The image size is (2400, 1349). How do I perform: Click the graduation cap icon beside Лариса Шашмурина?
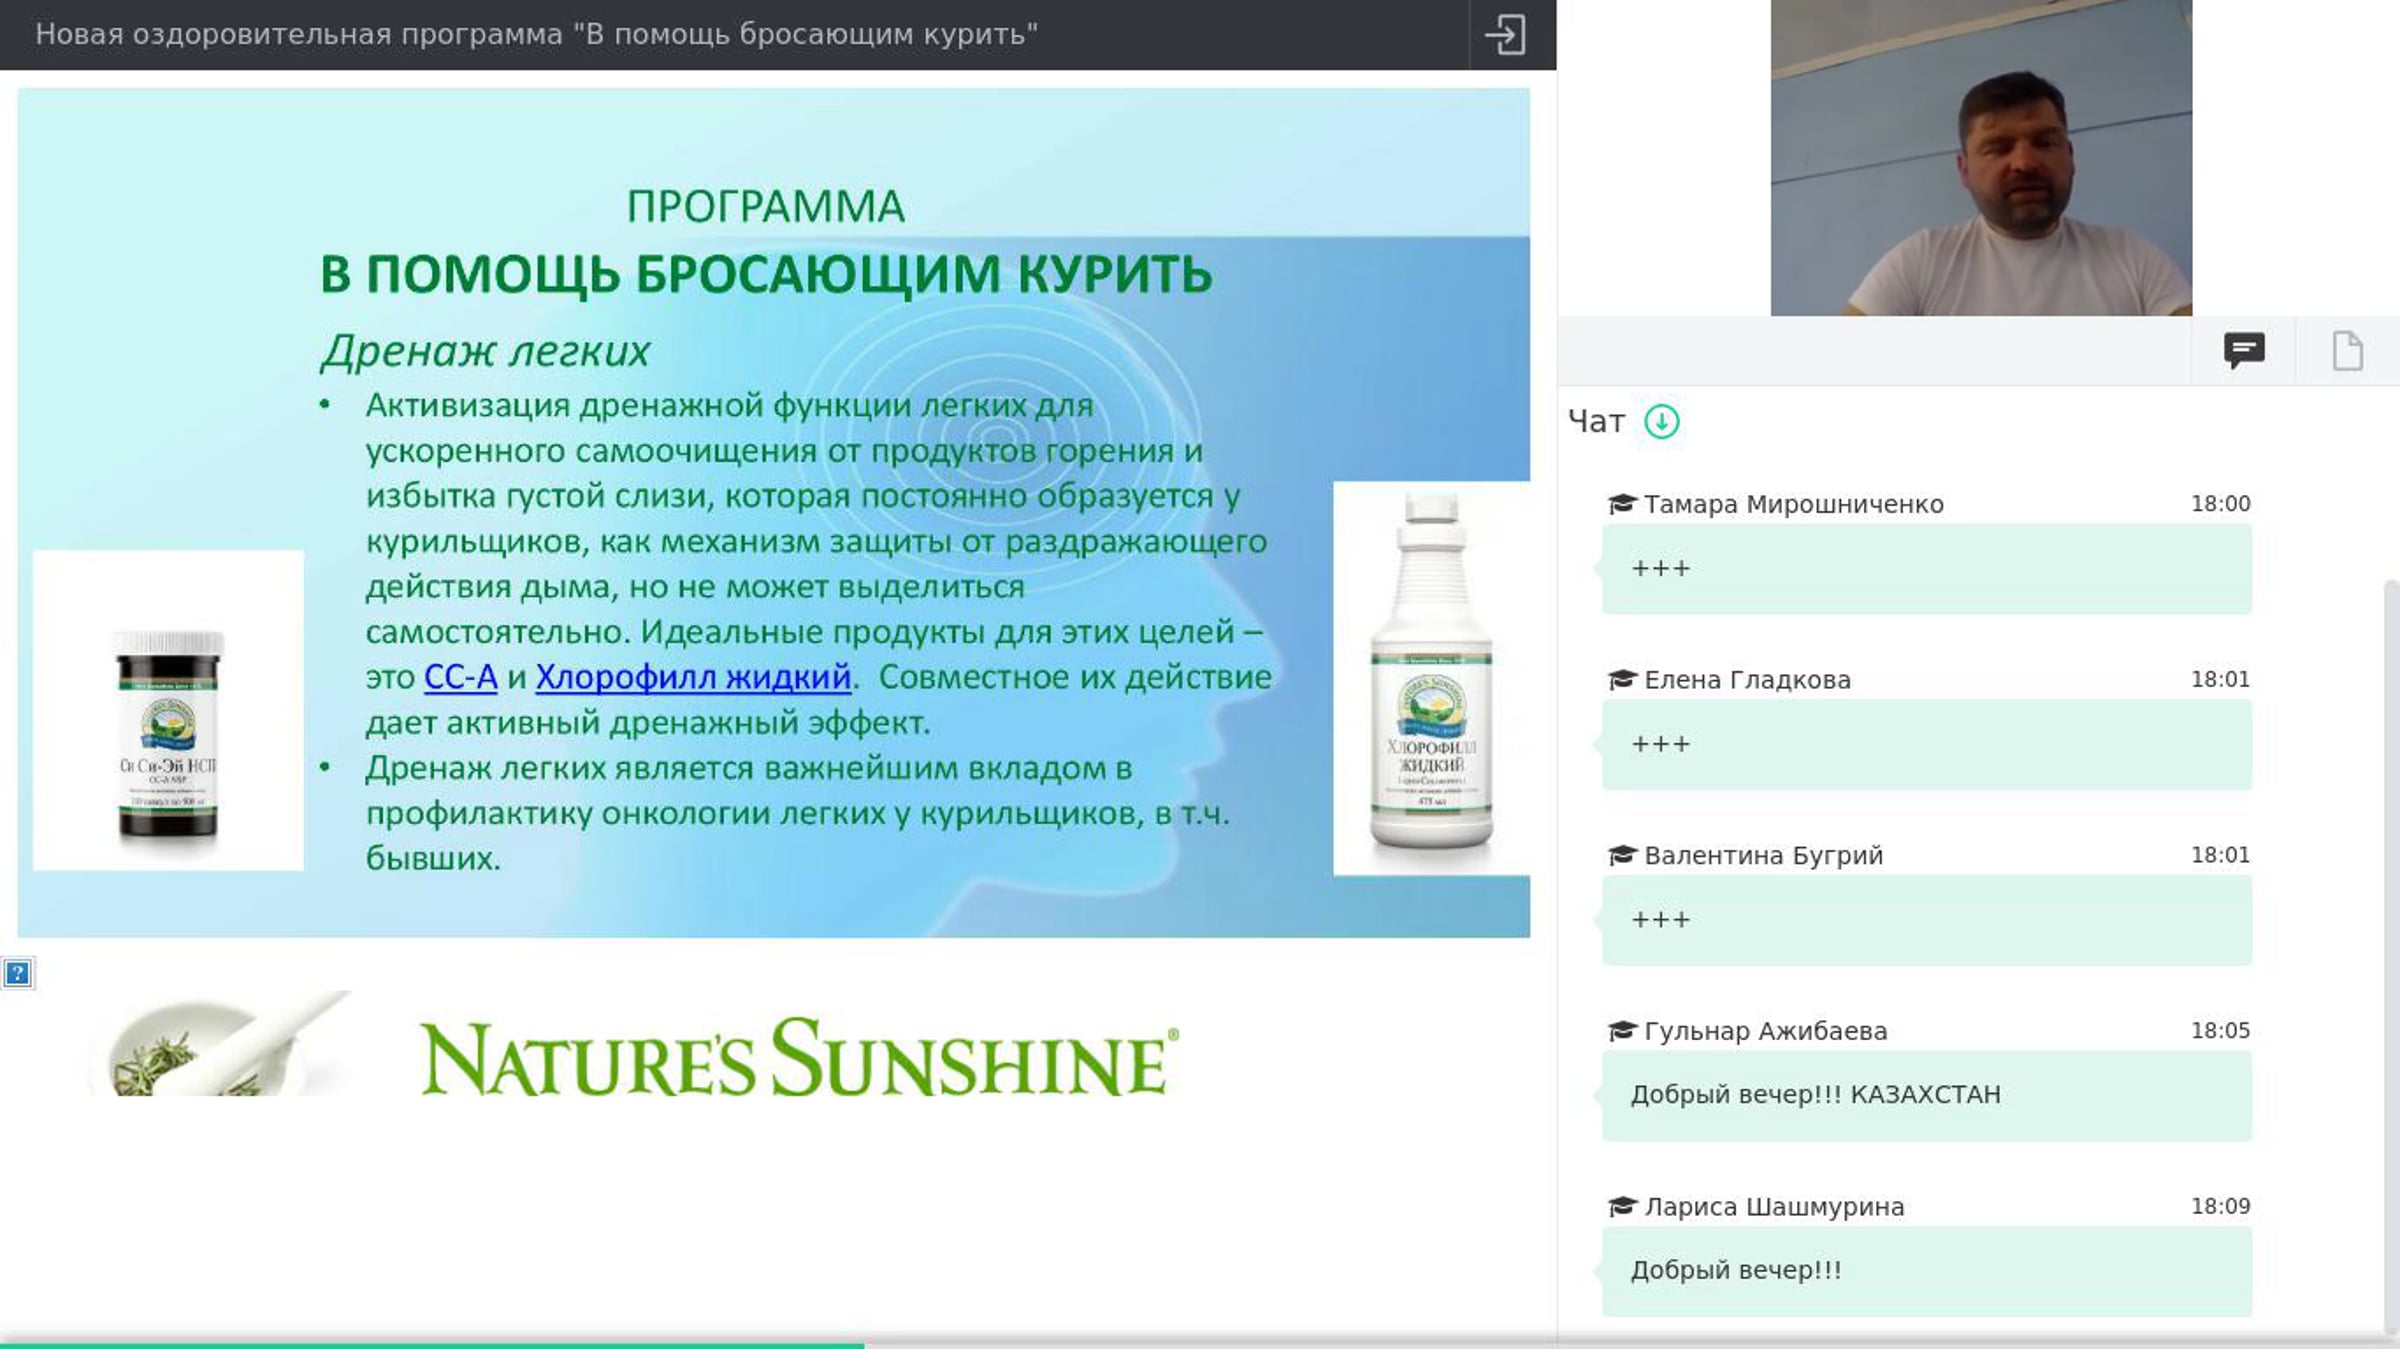1621,1207
